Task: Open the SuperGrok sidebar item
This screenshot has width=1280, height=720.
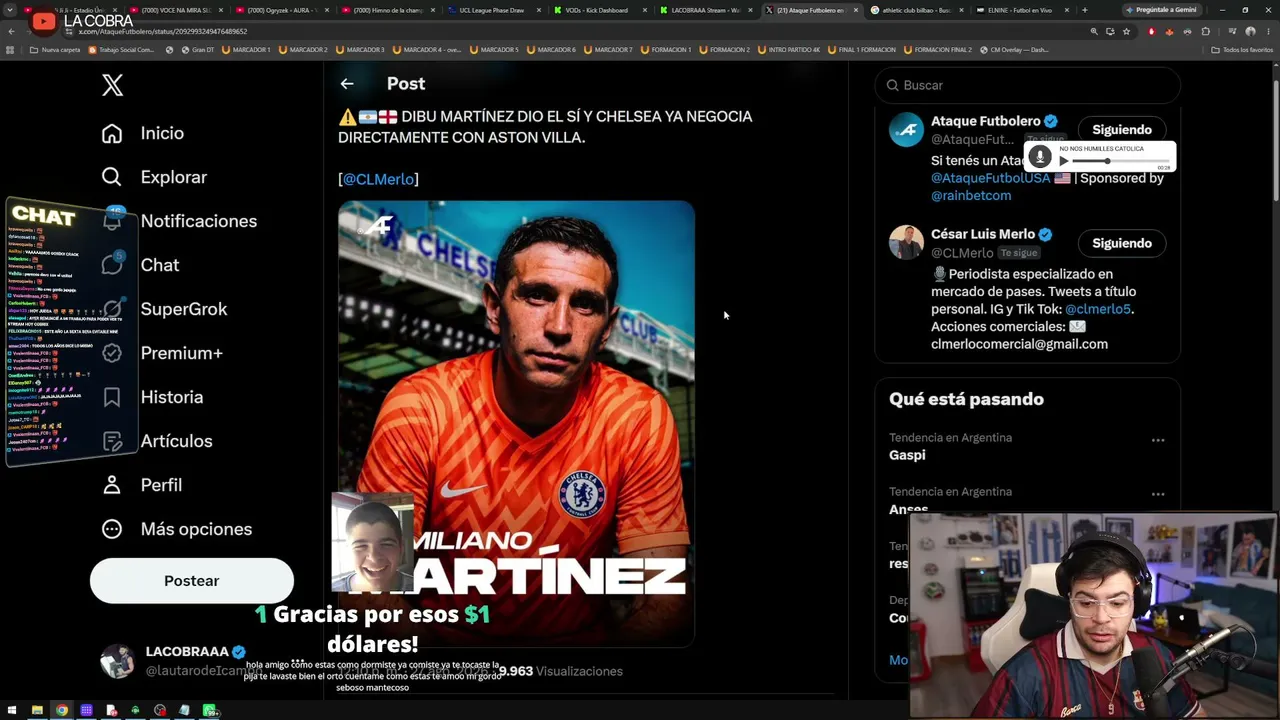Action: (164, 309)
